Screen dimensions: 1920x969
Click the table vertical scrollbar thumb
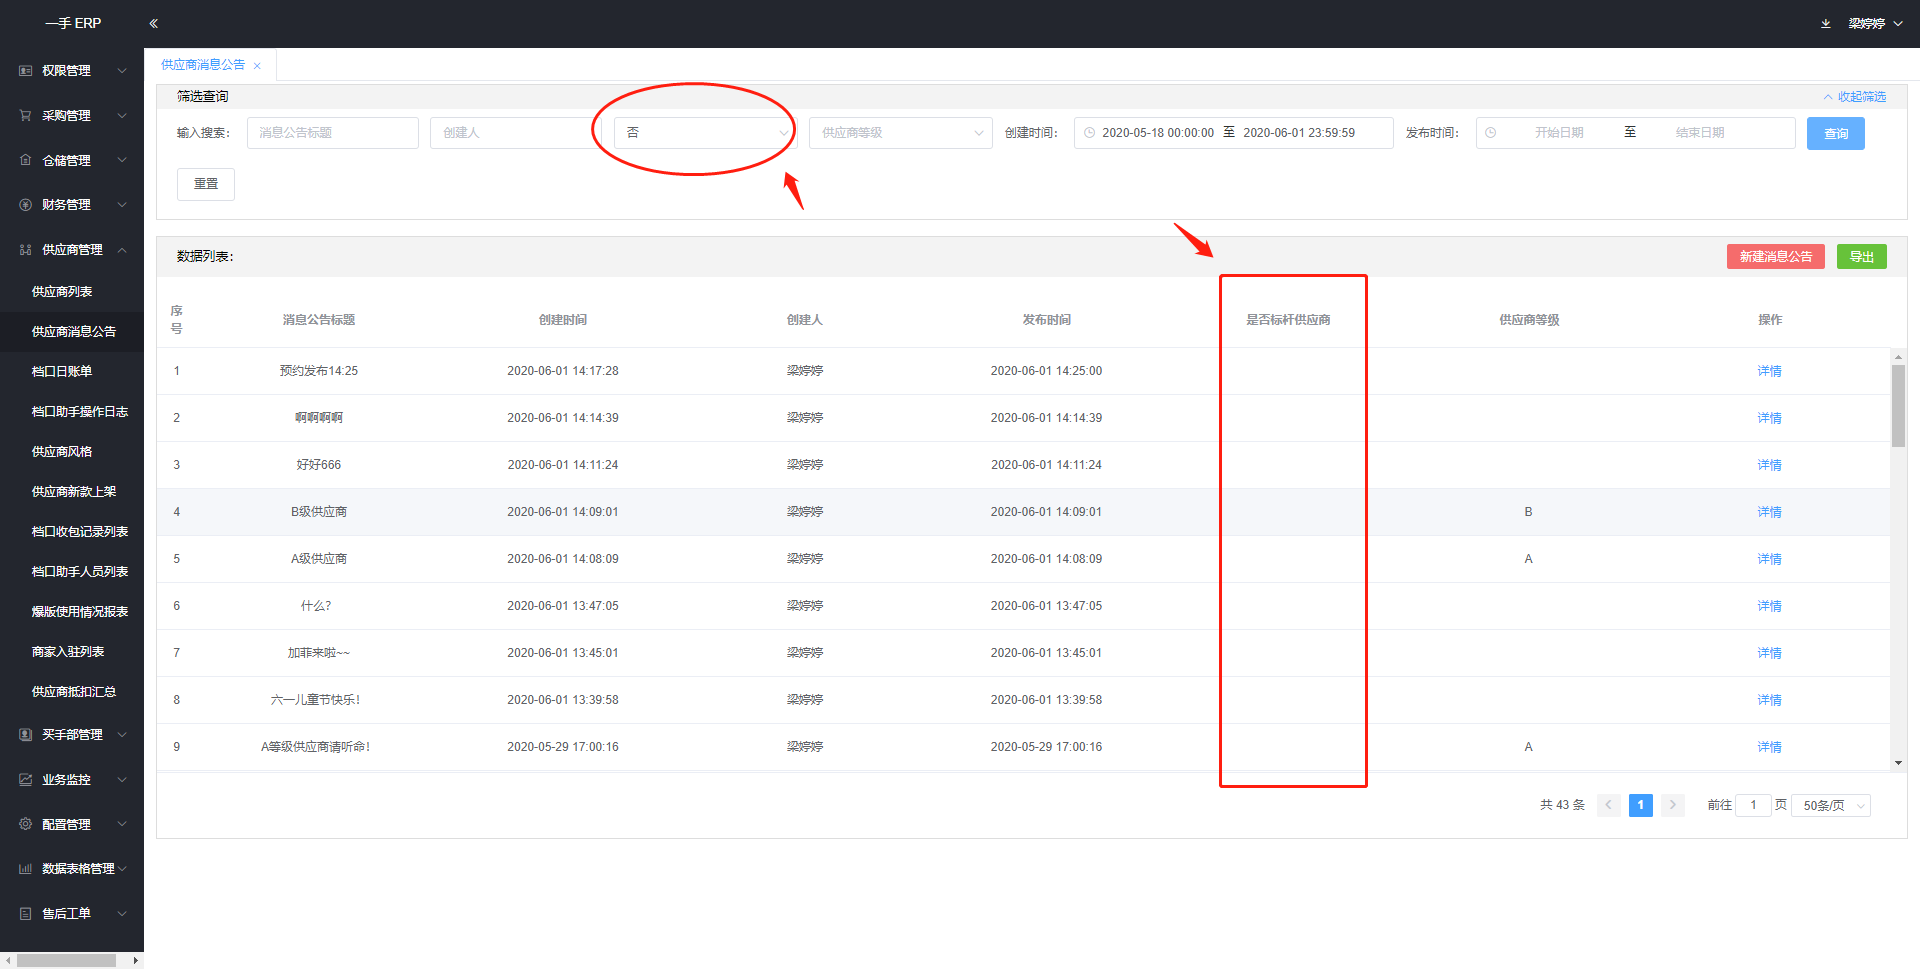(x=1898, y=405)
